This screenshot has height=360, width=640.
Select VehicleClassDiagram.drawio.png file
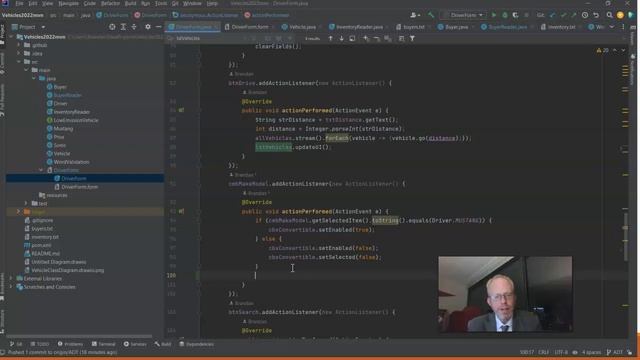(x=67, y=270)
